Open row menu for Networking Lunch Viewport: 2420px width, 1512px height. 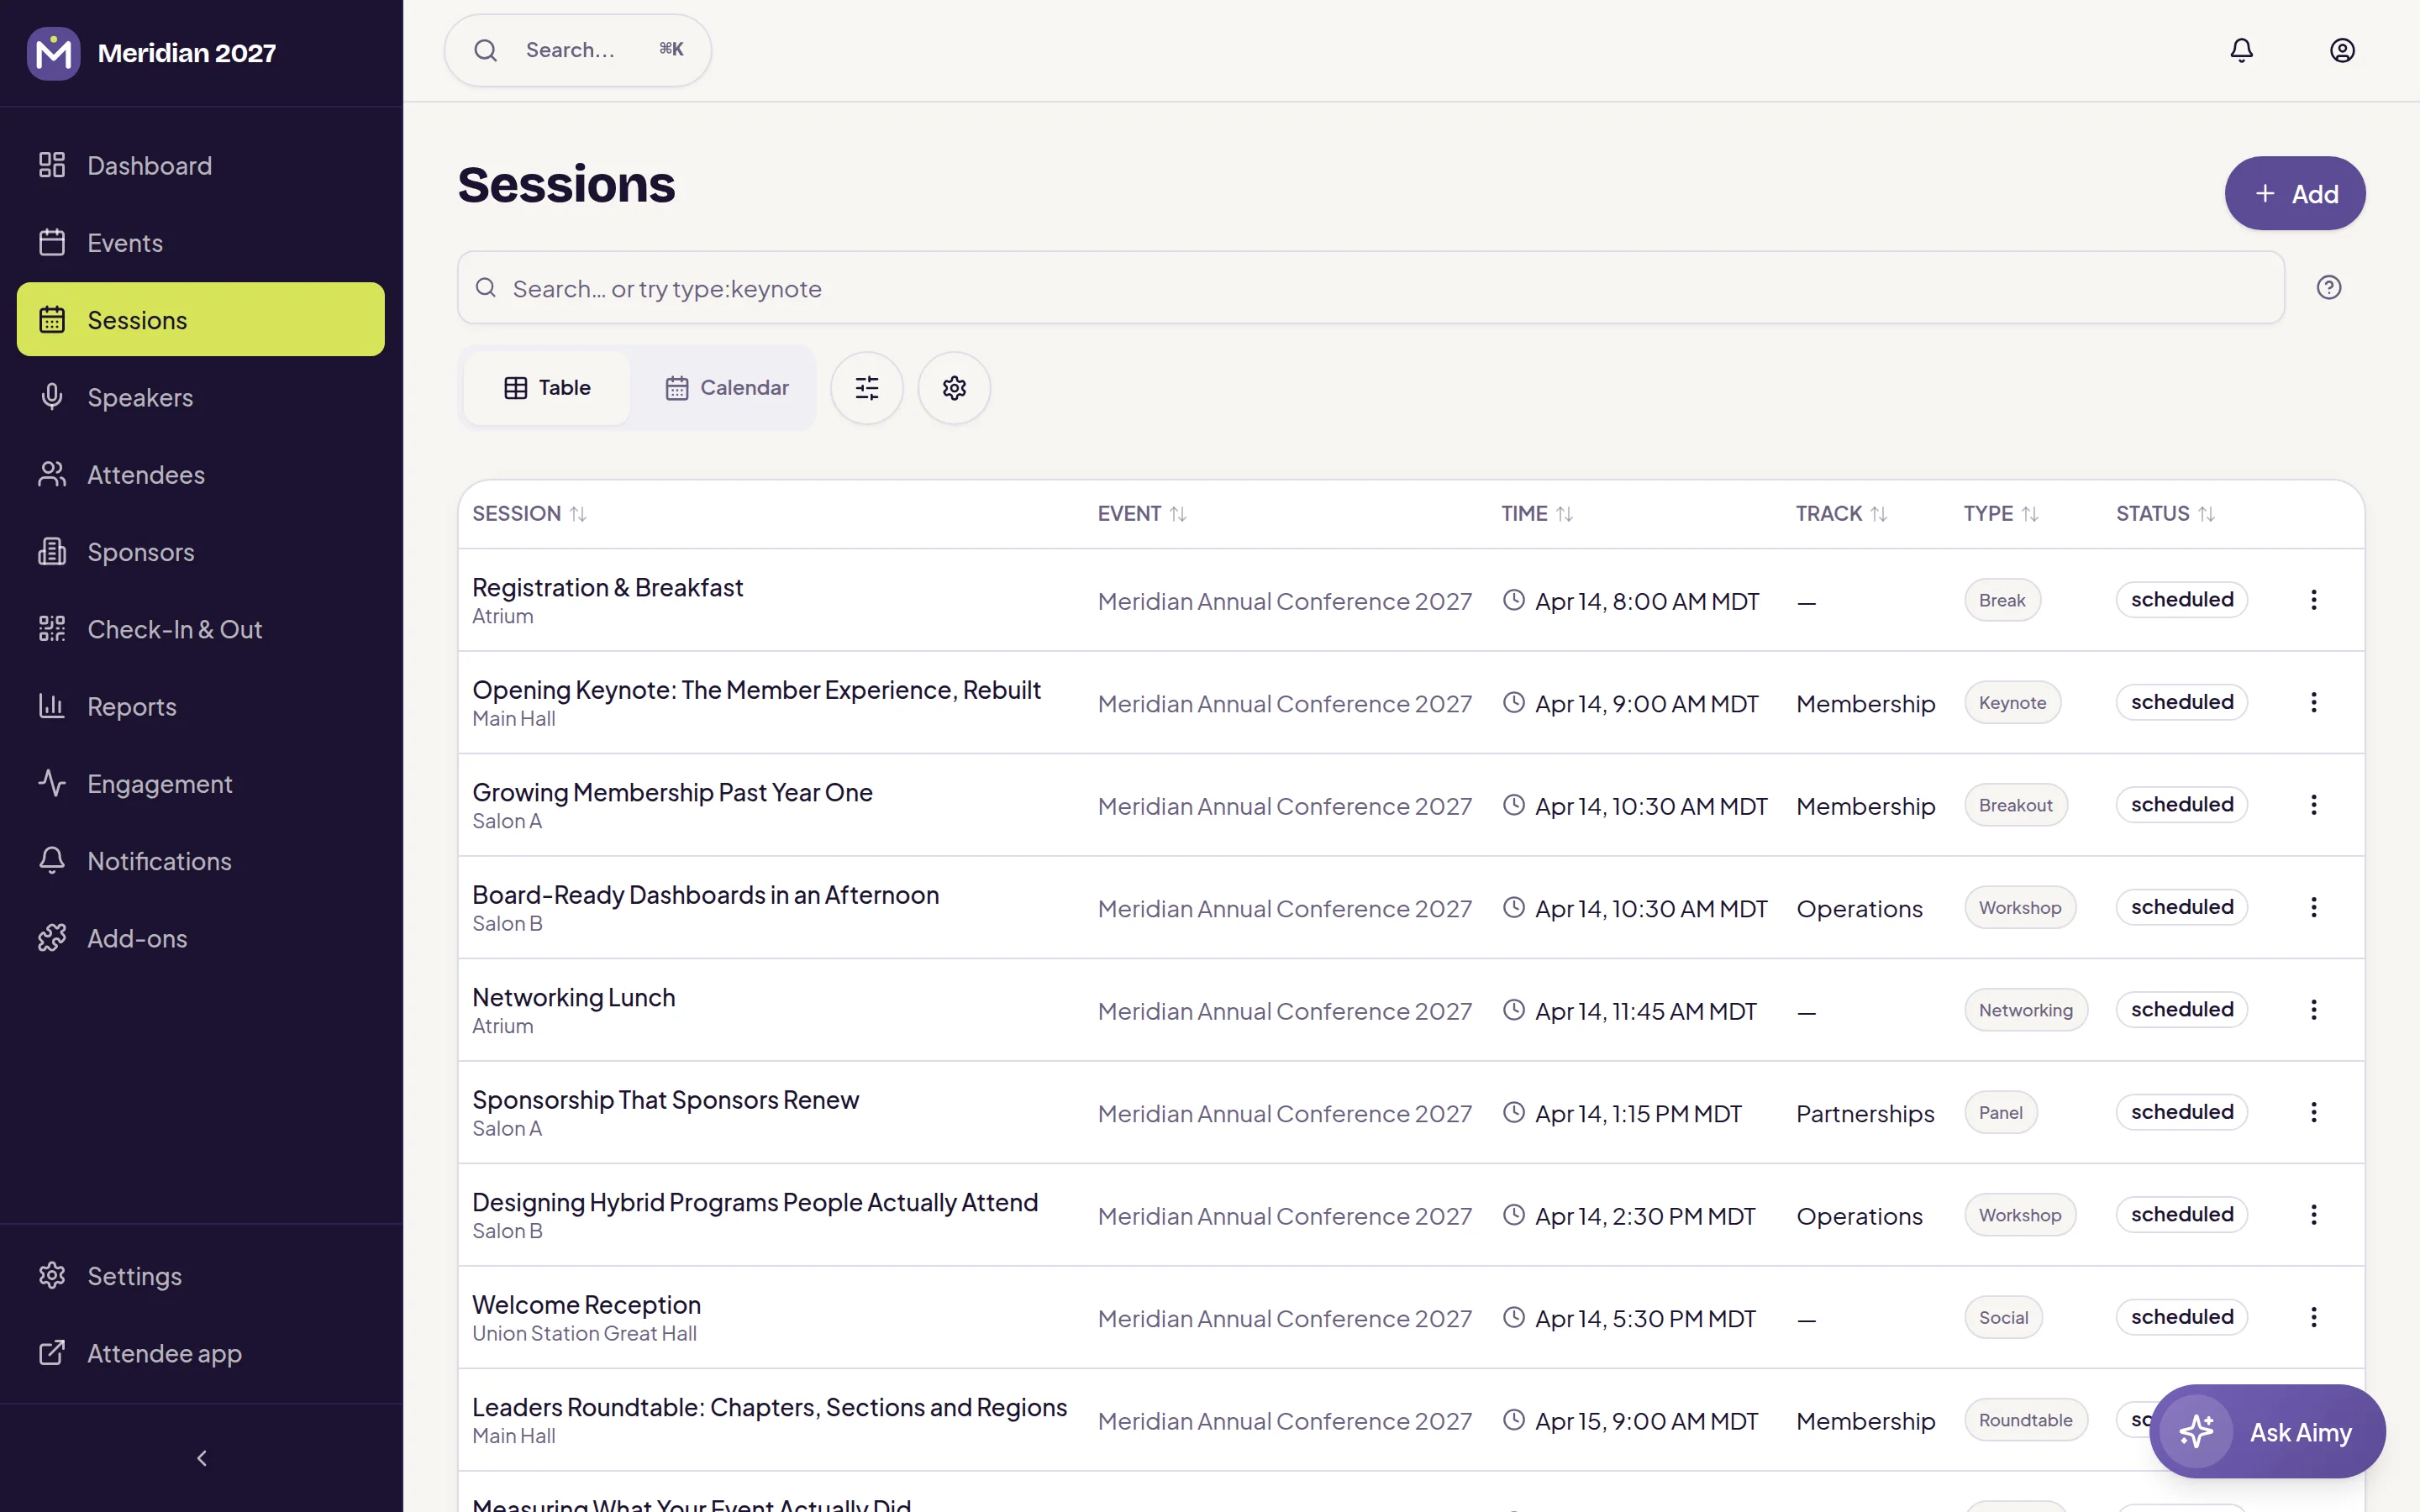click(x=2313, y=1010)
